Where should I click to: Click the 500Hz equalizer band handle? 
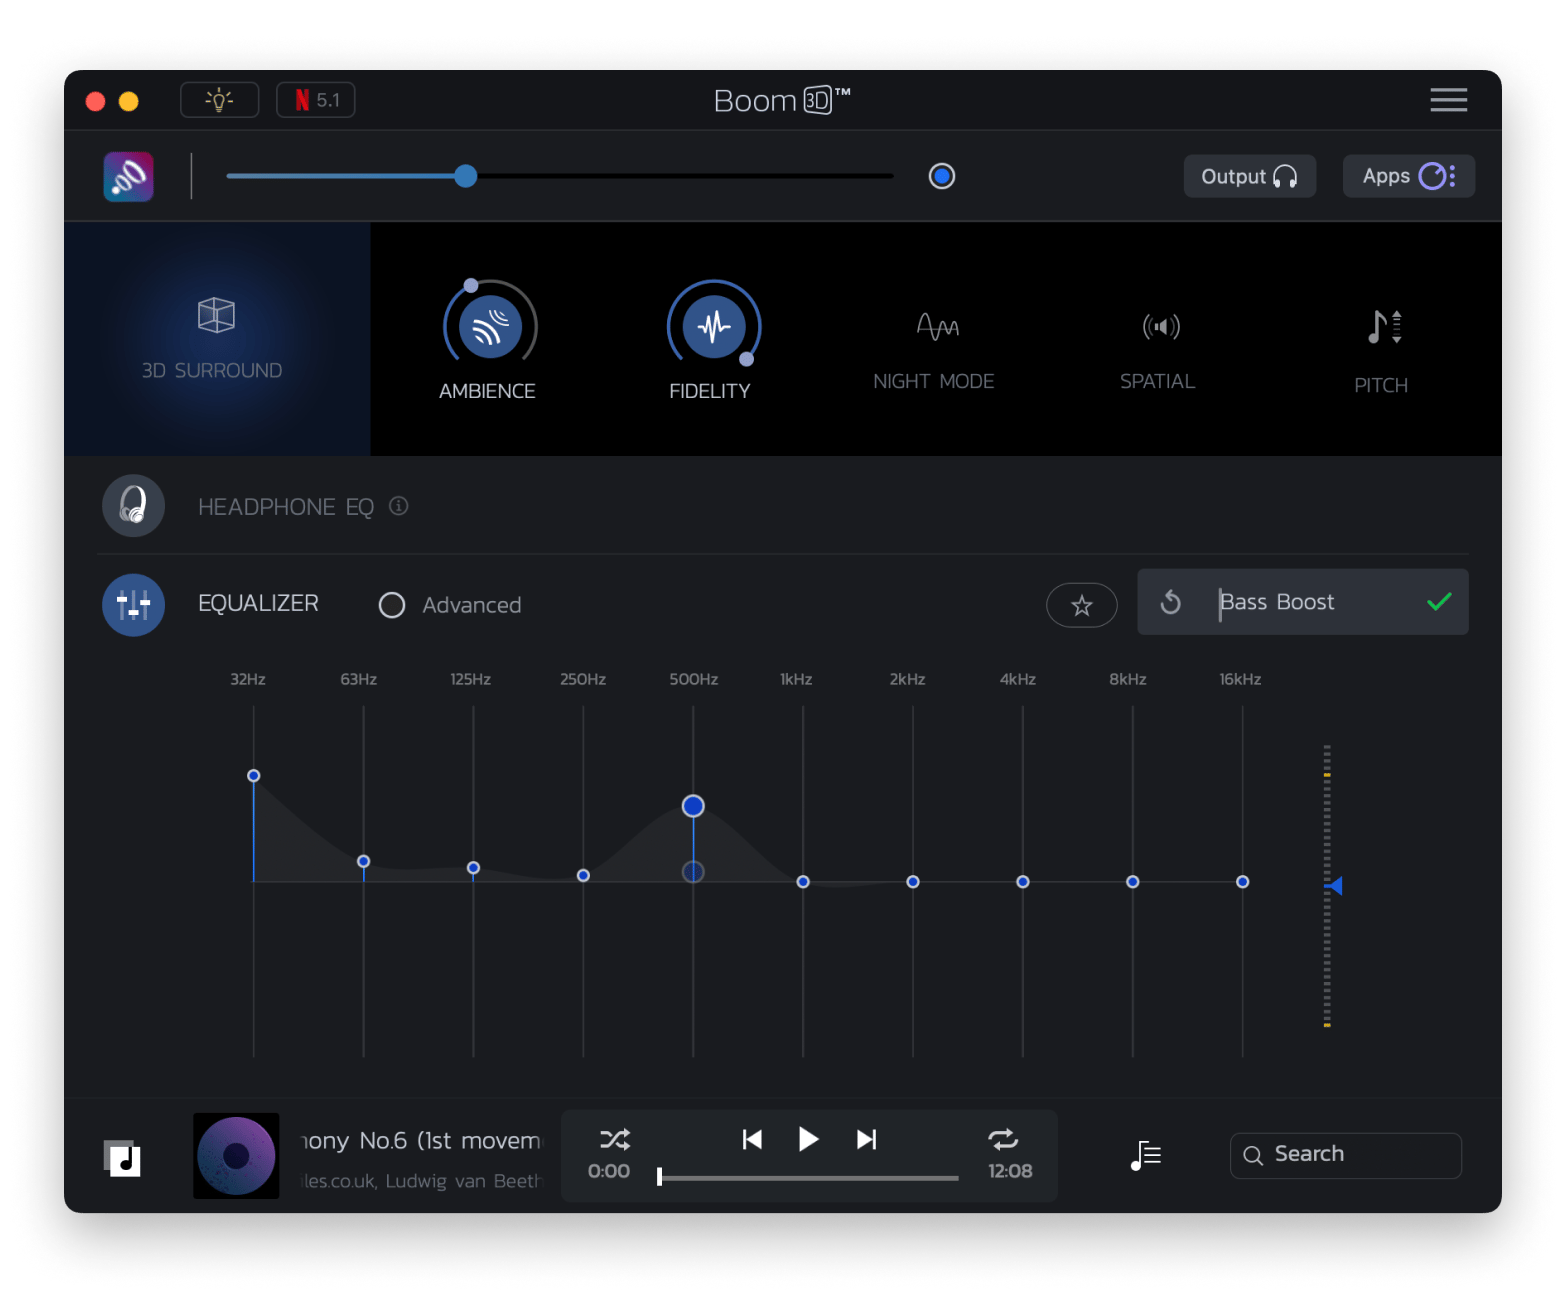(x=693, y=806)
